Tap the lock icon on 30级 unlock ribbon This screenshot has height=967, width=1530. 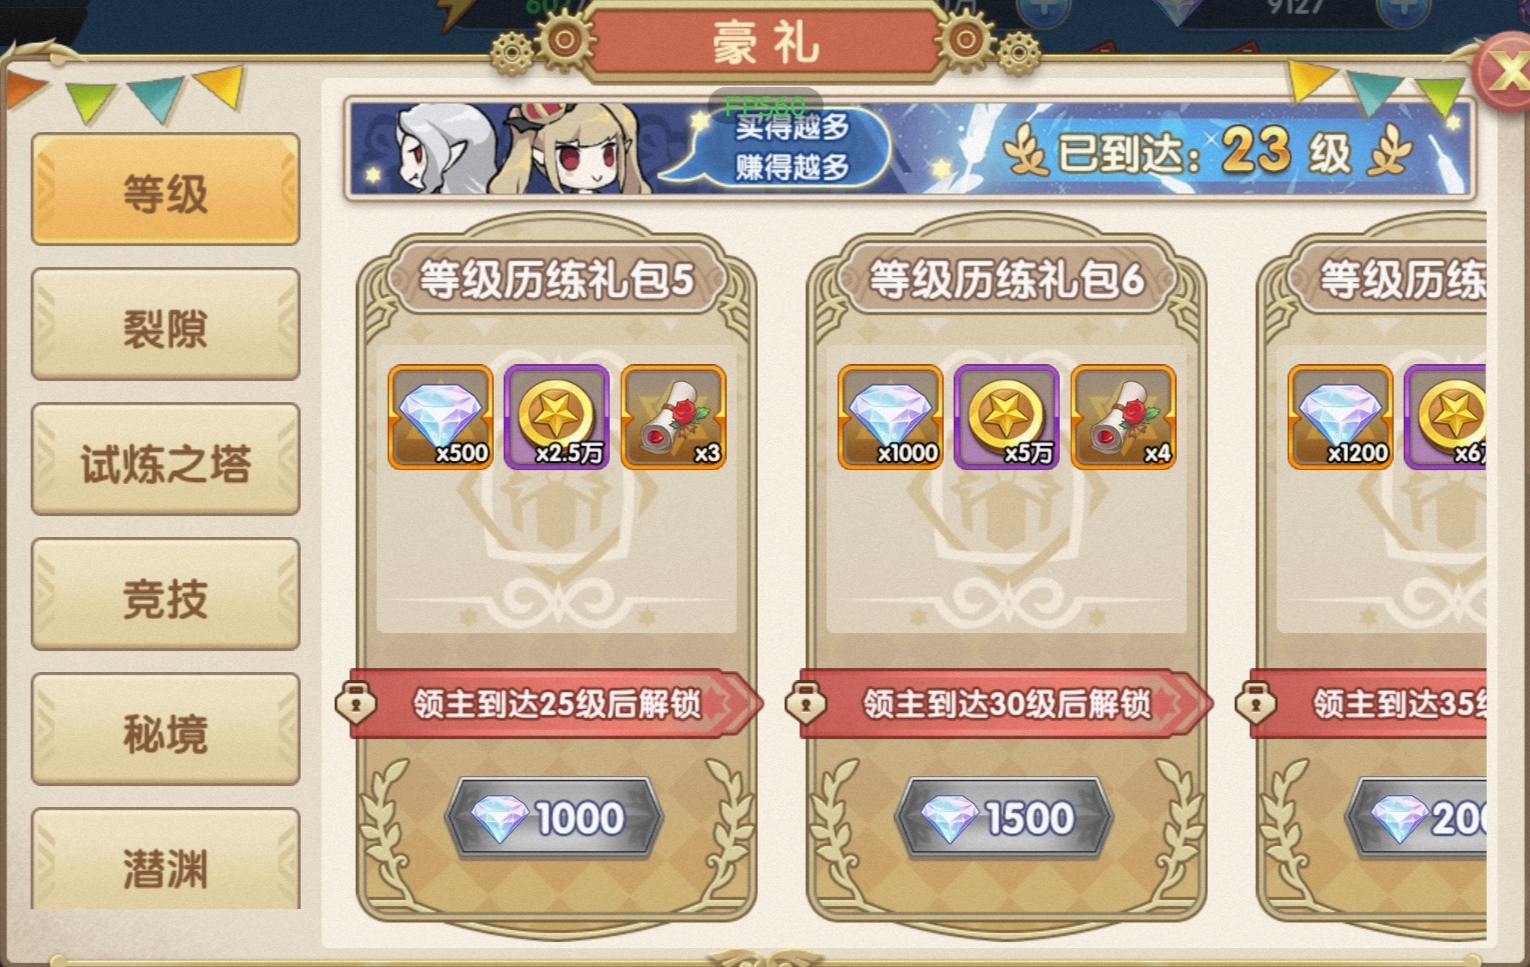pyautogui.click(x=806, y=703)
